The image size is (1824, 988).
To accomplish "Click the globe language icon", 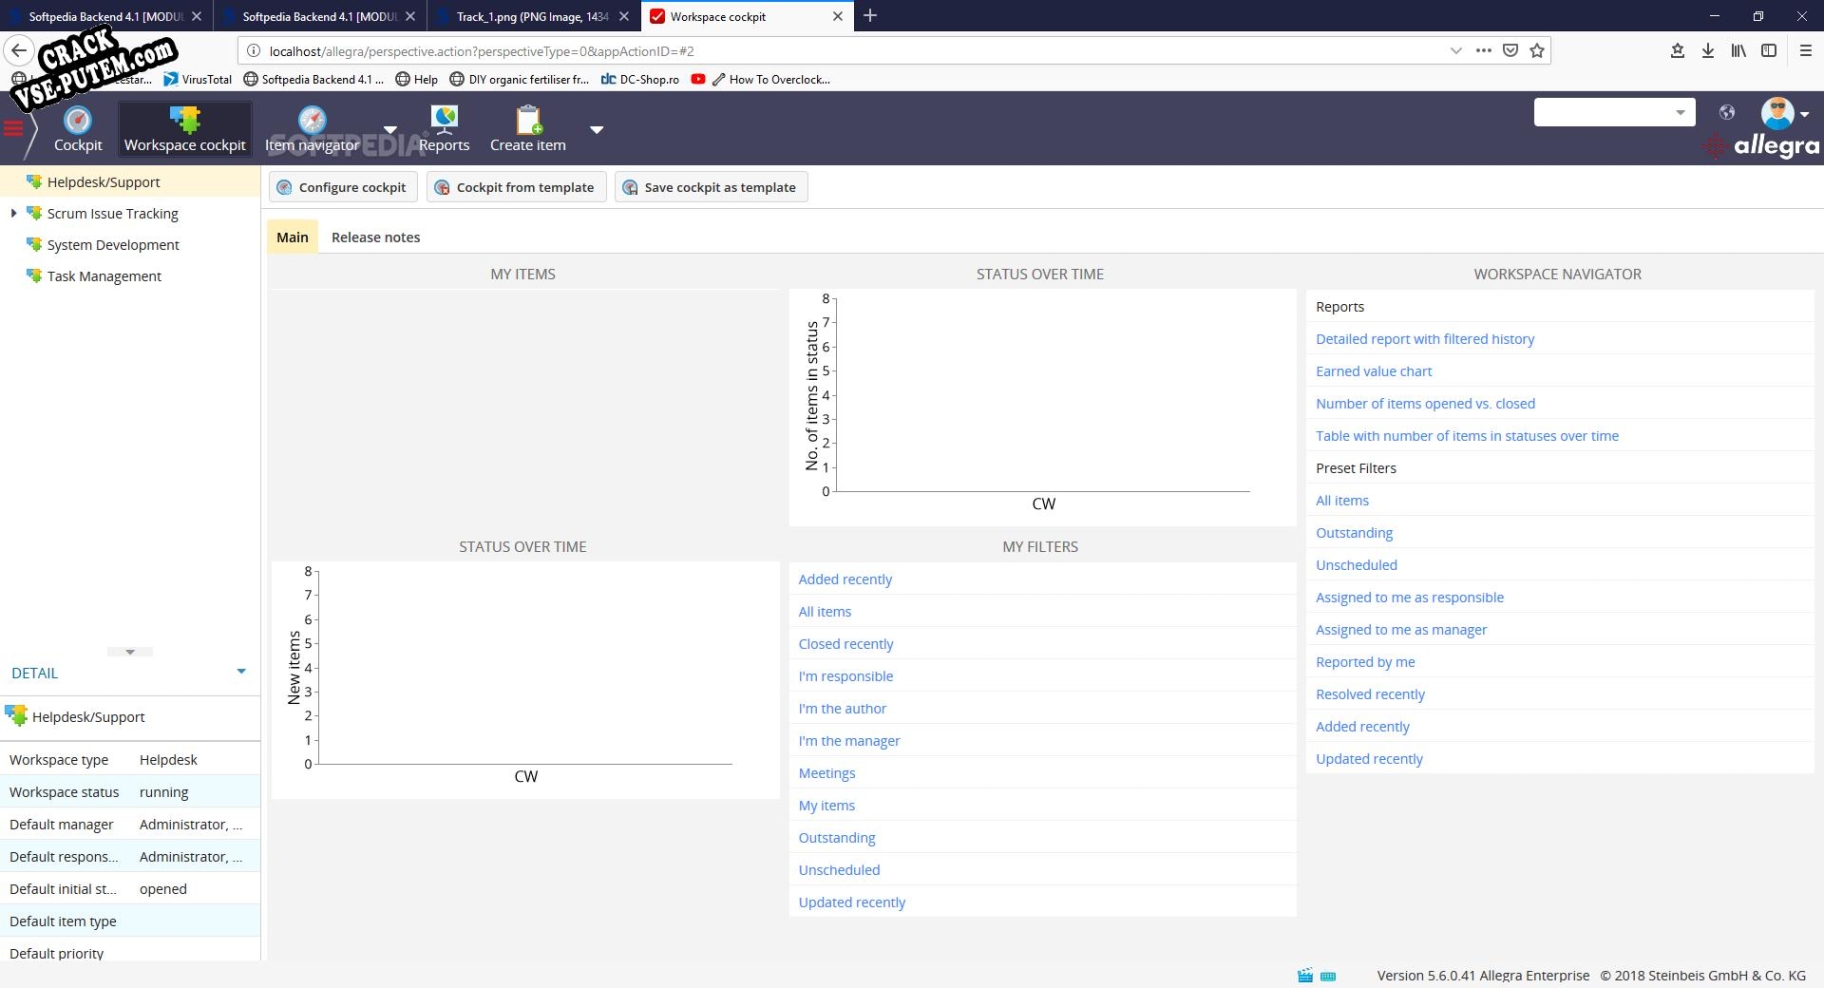I will click(x=1727, y=112).
